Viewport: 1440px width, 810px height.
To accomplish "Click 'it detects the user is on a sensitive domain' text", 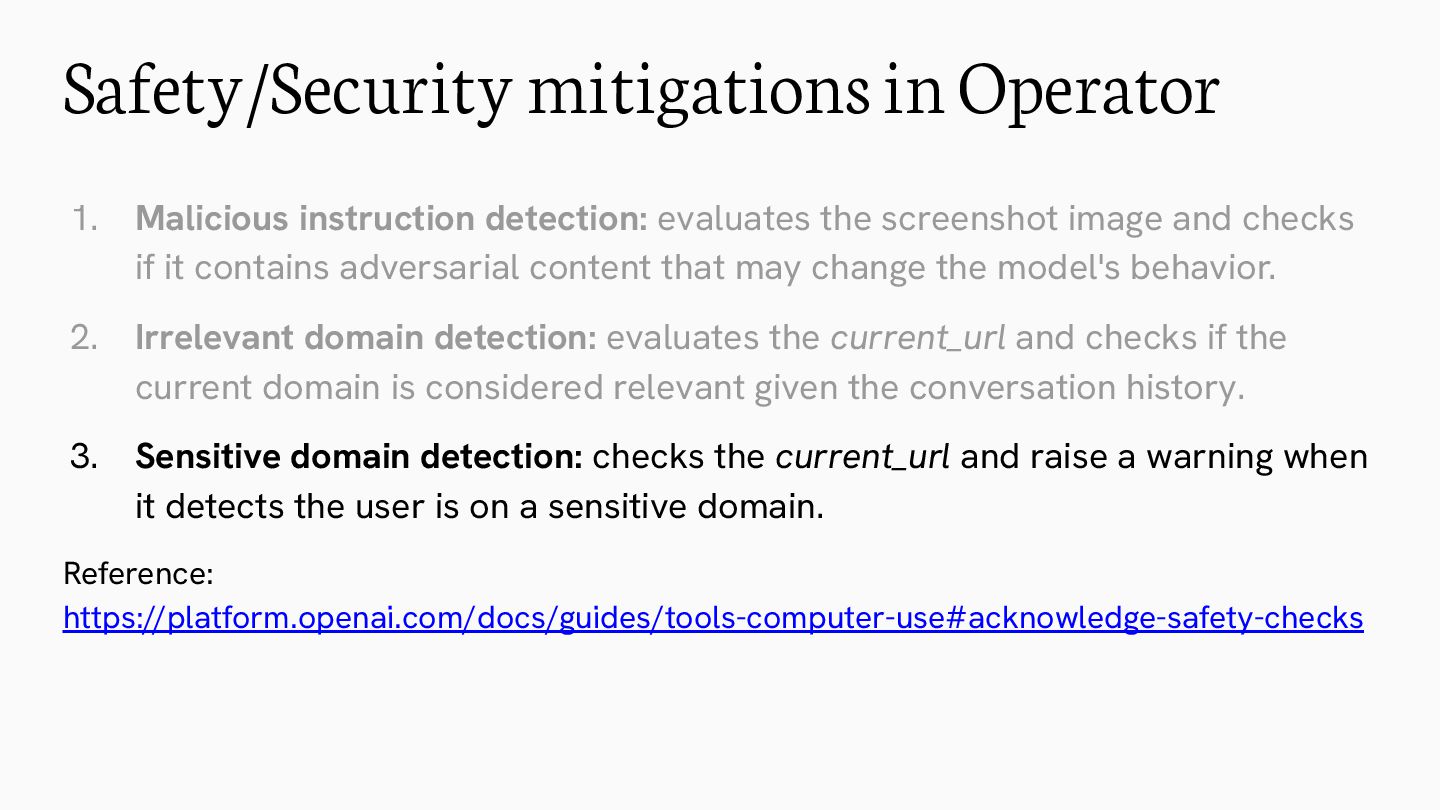I will point(479,506).
